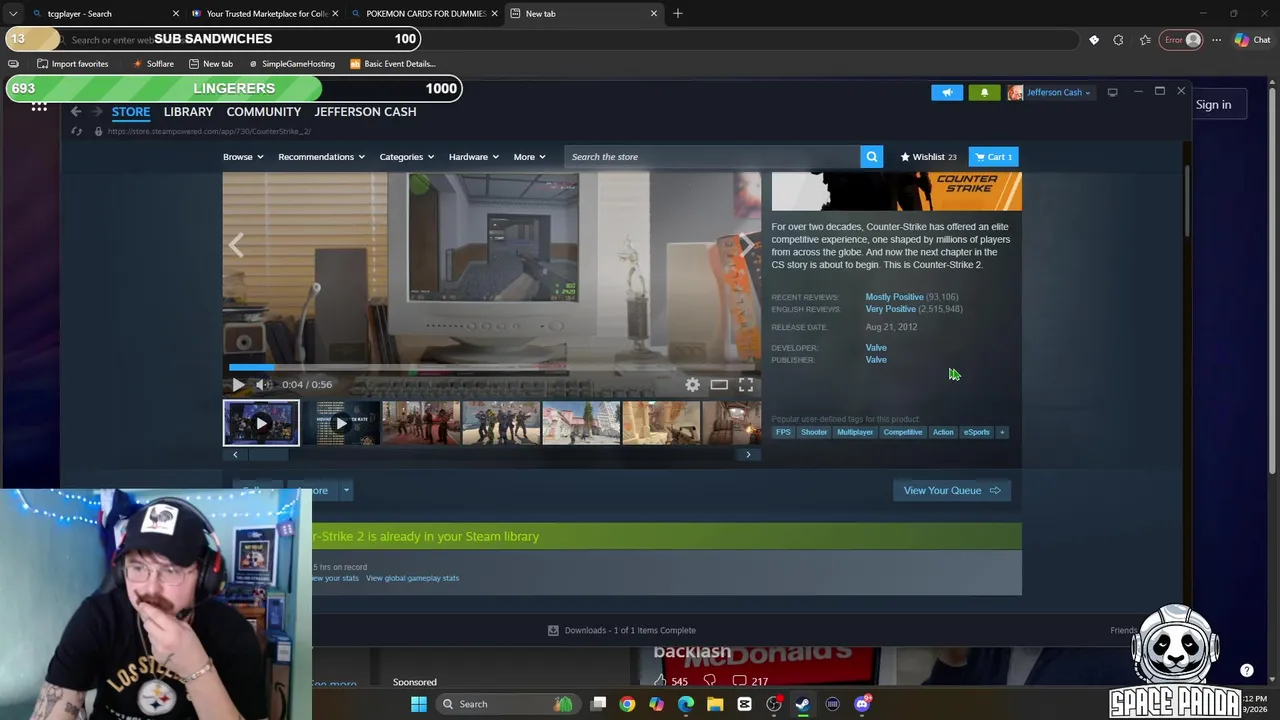Open Edge Copilot Chat button
Viewport: 1280px width, 720px height.
1252,40
